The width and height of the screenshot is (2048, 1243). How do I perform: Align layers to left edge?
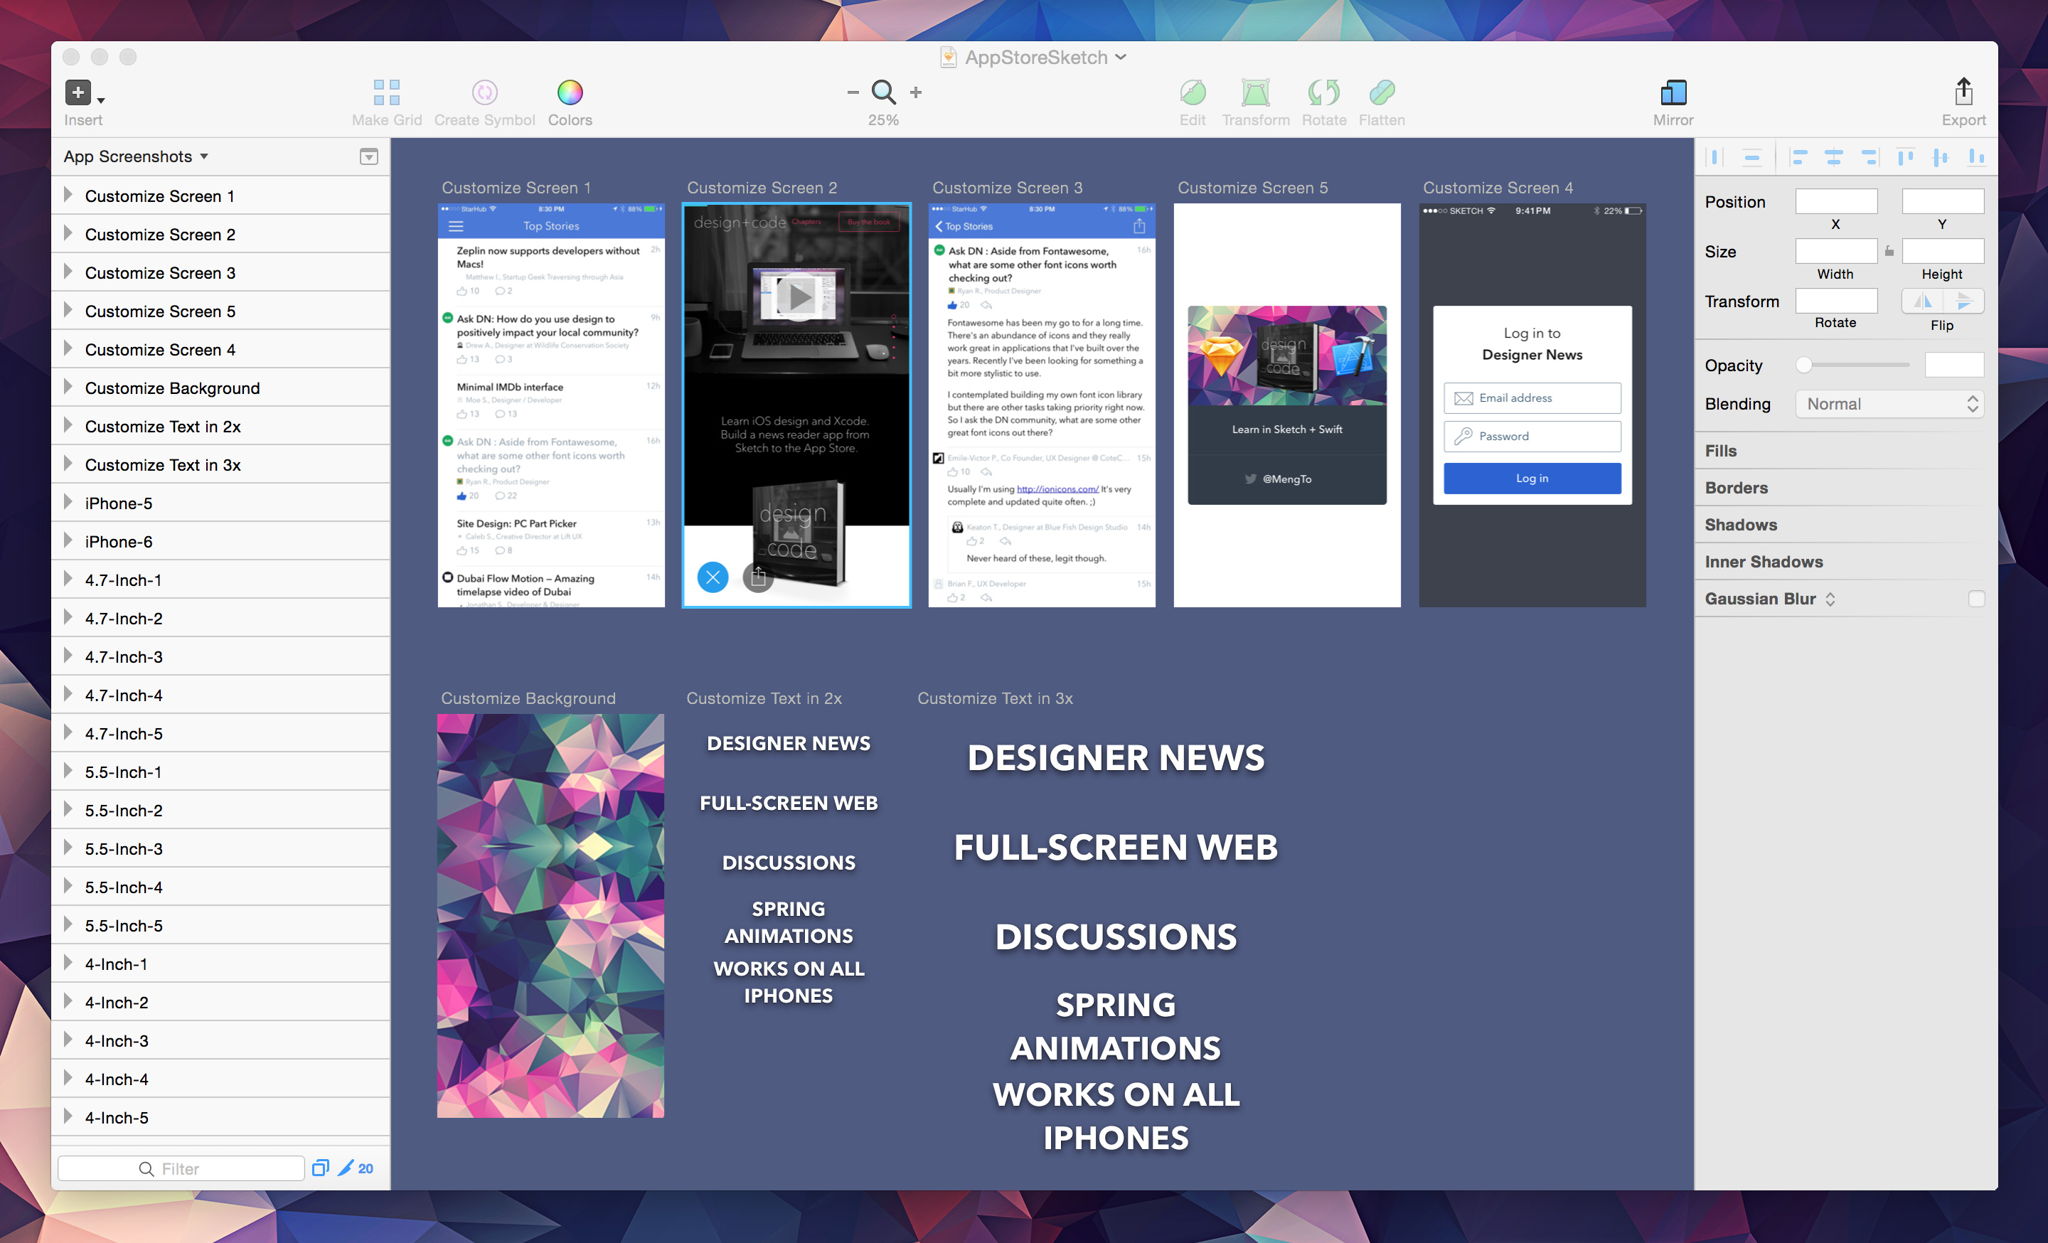(x=1798, y=157)
